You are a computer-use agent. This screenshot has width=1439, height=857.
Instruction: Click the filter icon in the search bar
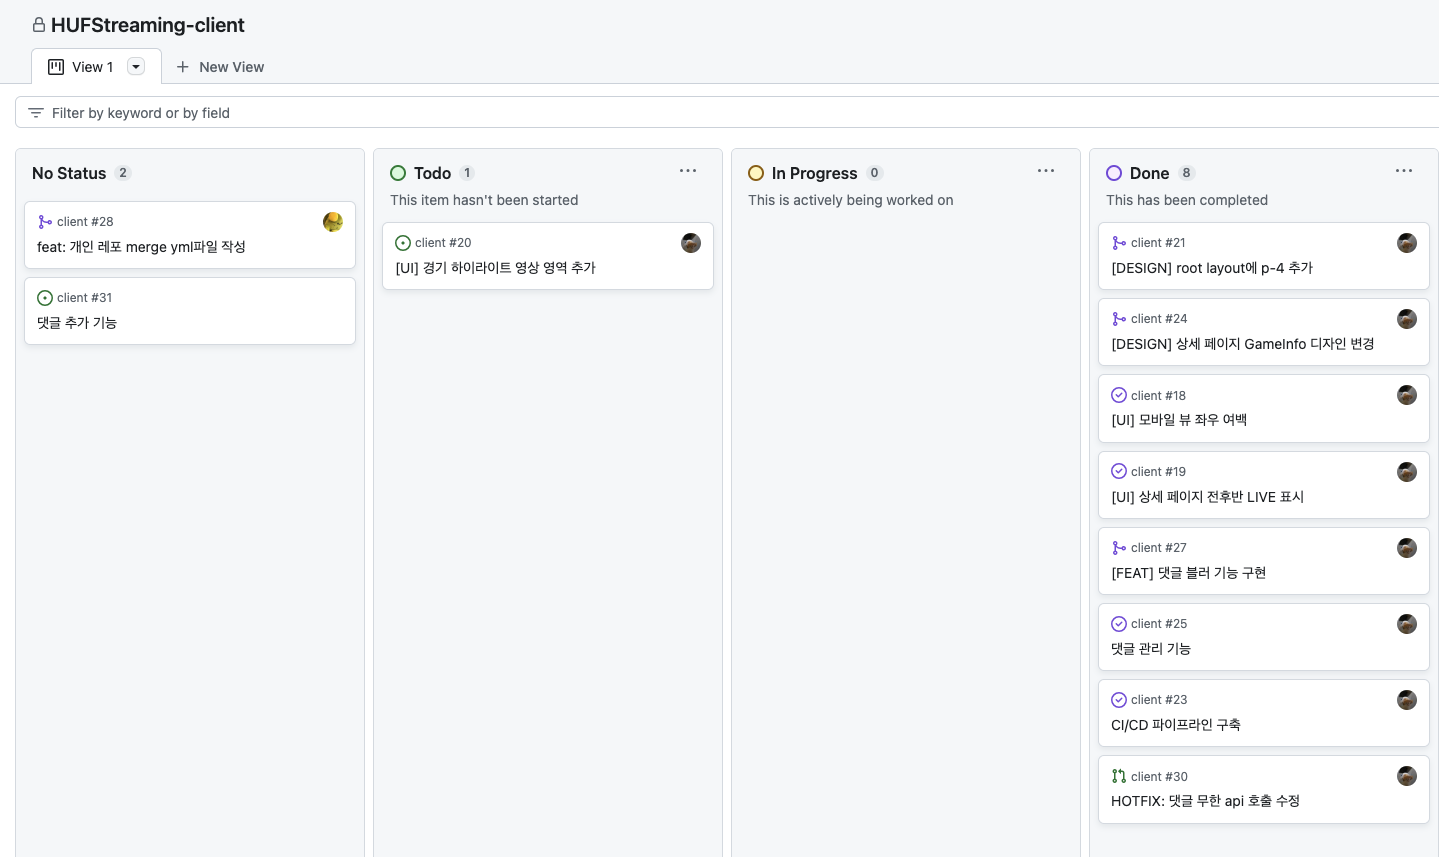(x=36, y=113)
